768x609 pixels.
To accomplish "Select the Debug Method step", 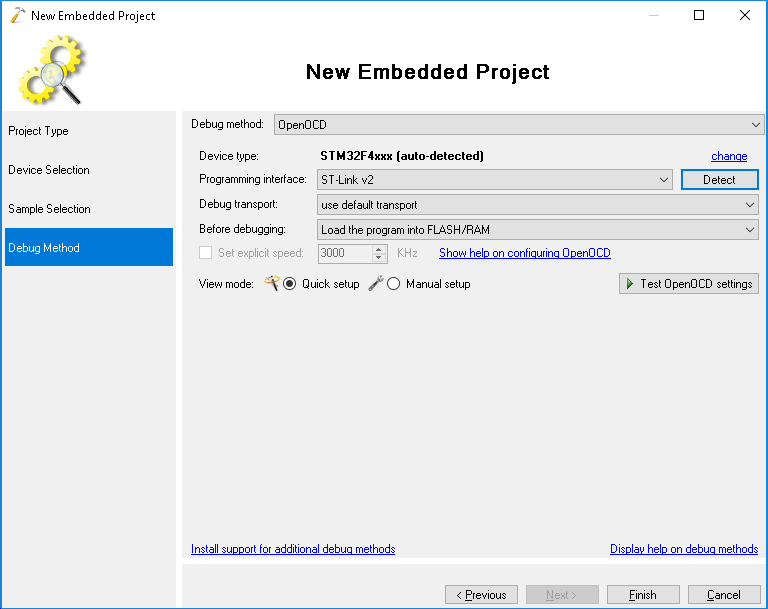I will coord(89,247).
